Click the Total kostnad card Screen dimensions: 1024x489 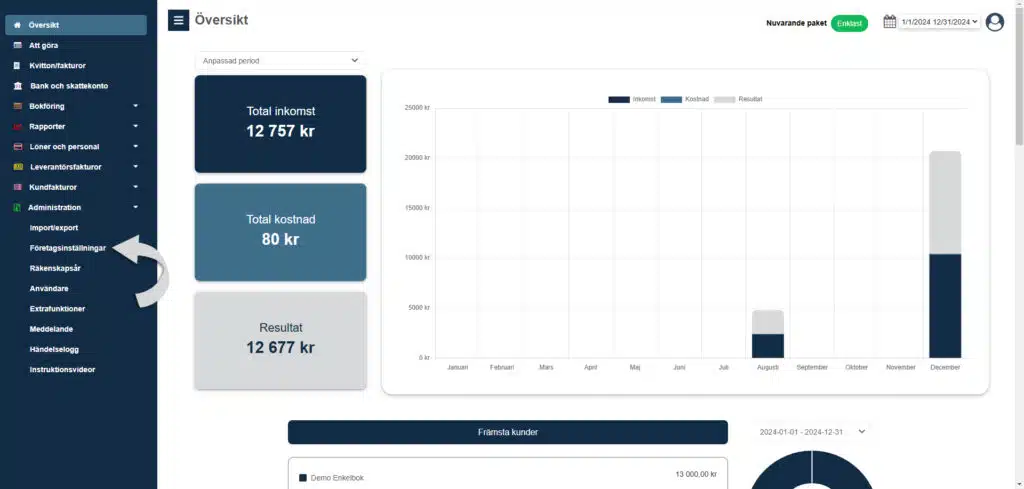tap(280, 232)
